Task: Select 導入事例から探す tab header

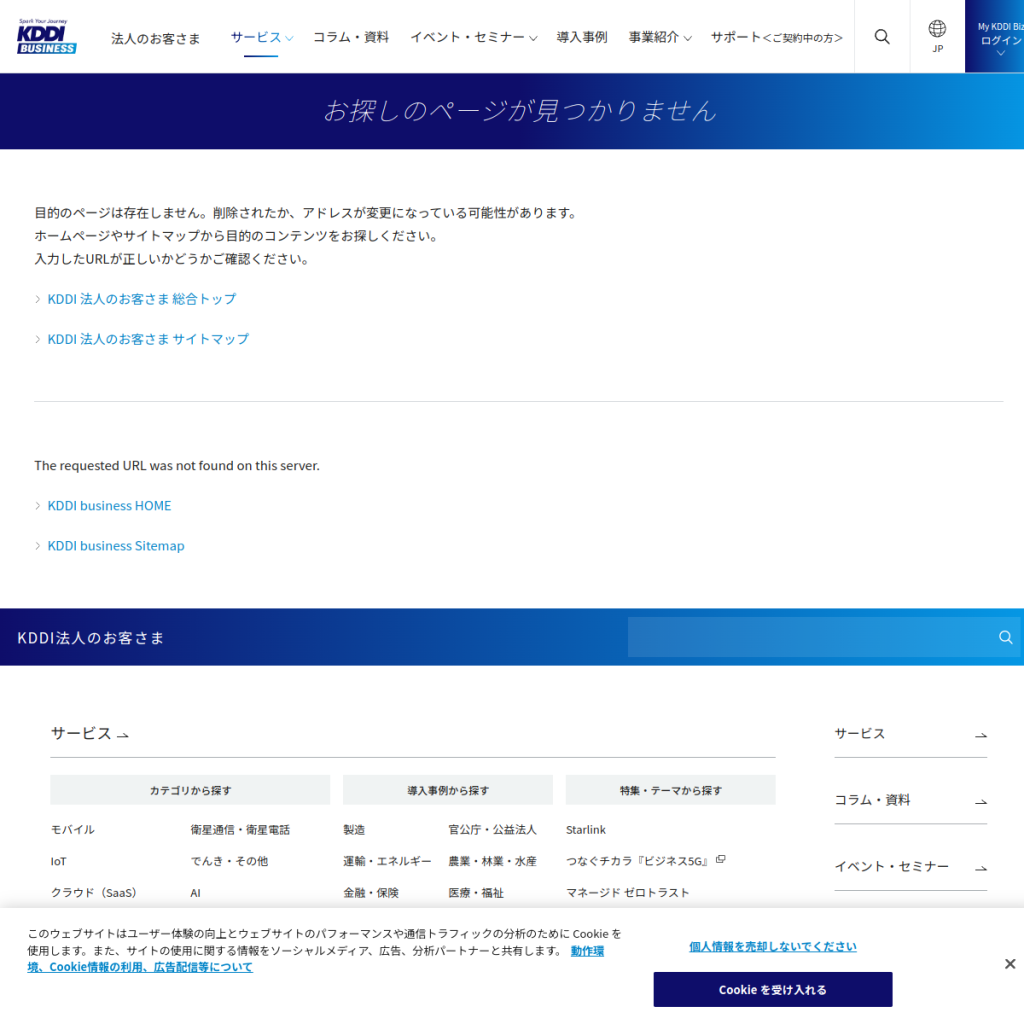Action: (448, 790)
